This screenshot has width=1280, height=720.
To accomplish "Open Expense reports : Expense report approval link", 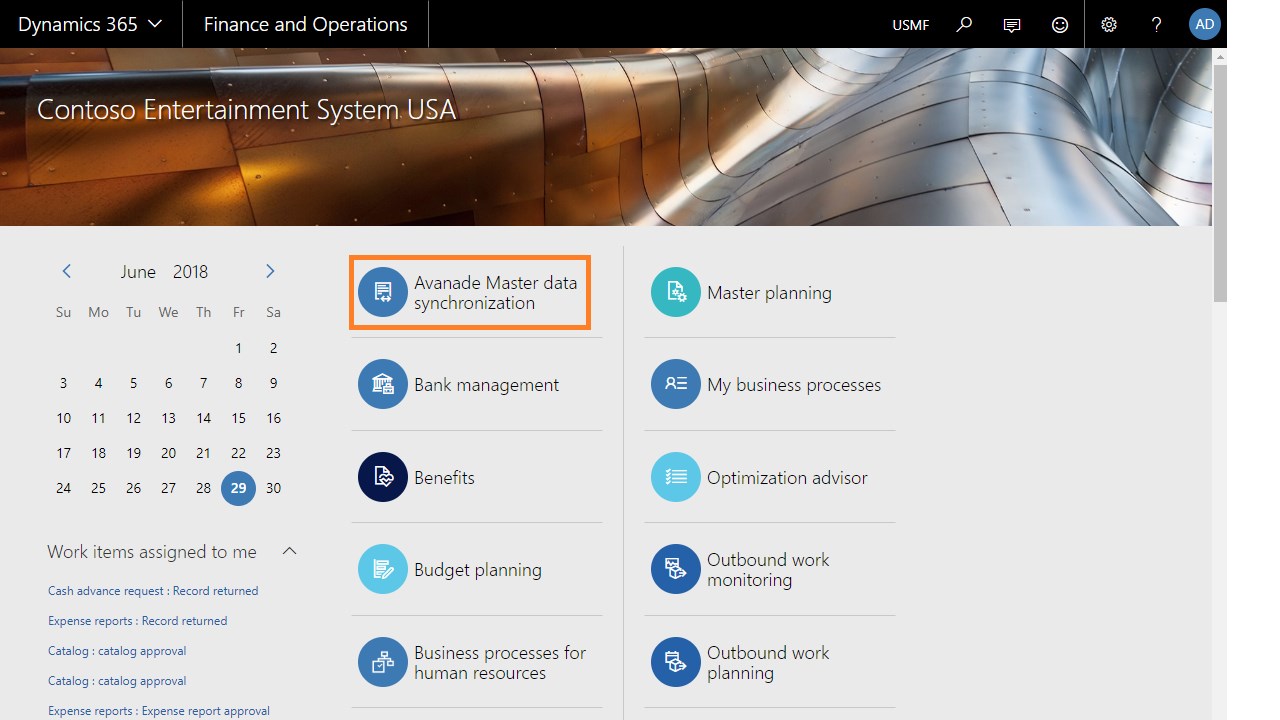I will click(159, 711).
